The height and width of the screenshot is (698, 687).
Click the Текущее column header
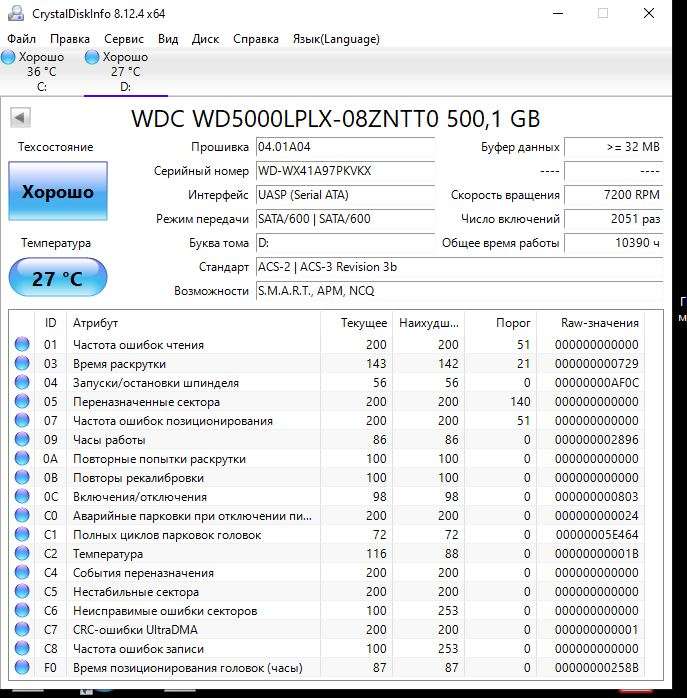tap(356, 323)
